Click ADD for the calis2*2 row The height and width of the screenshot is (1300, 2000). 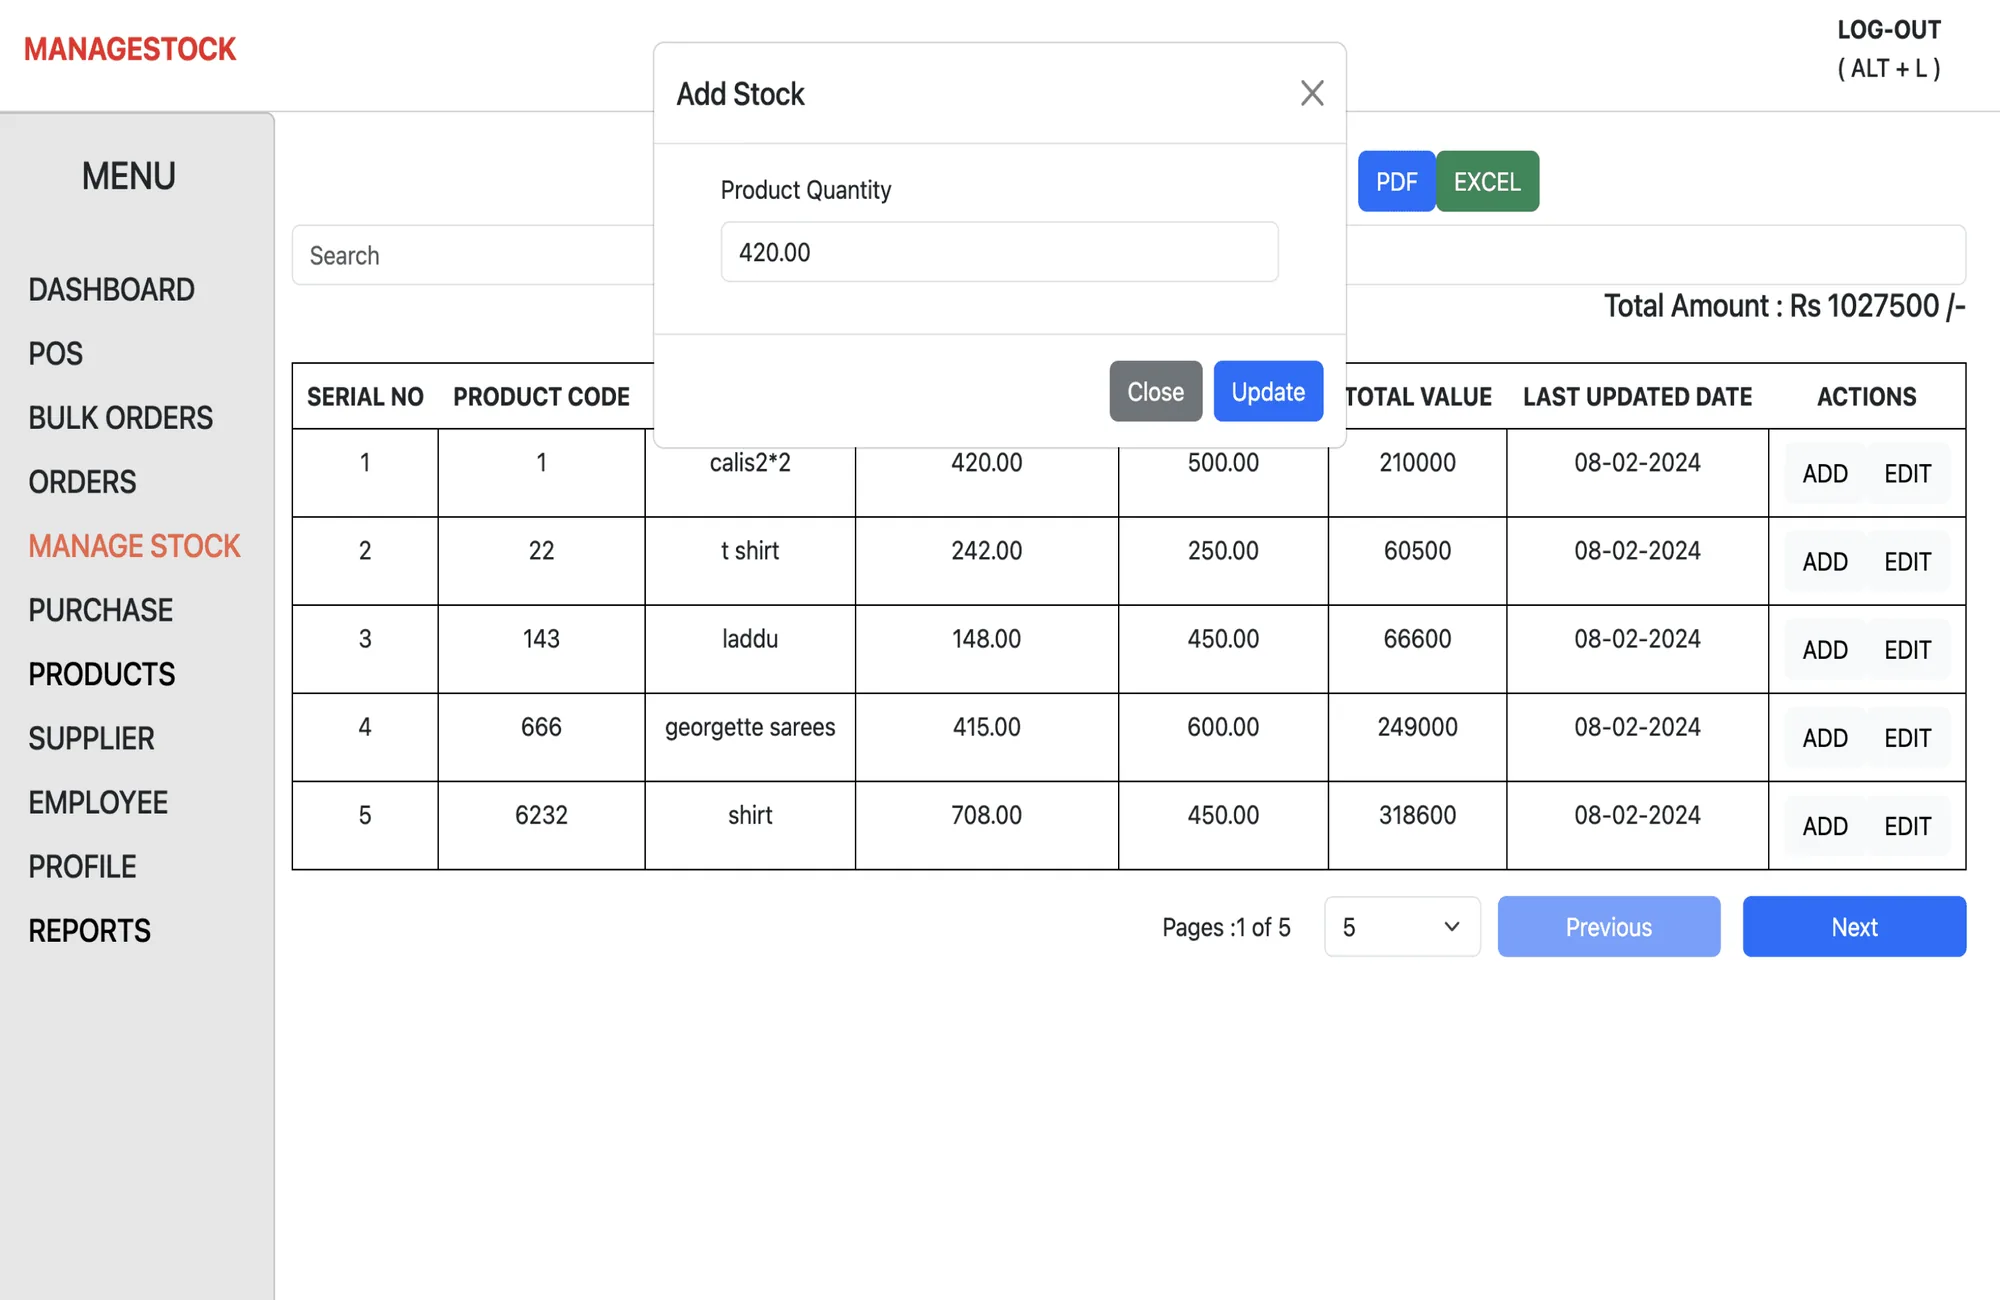tap(1825, 474)
